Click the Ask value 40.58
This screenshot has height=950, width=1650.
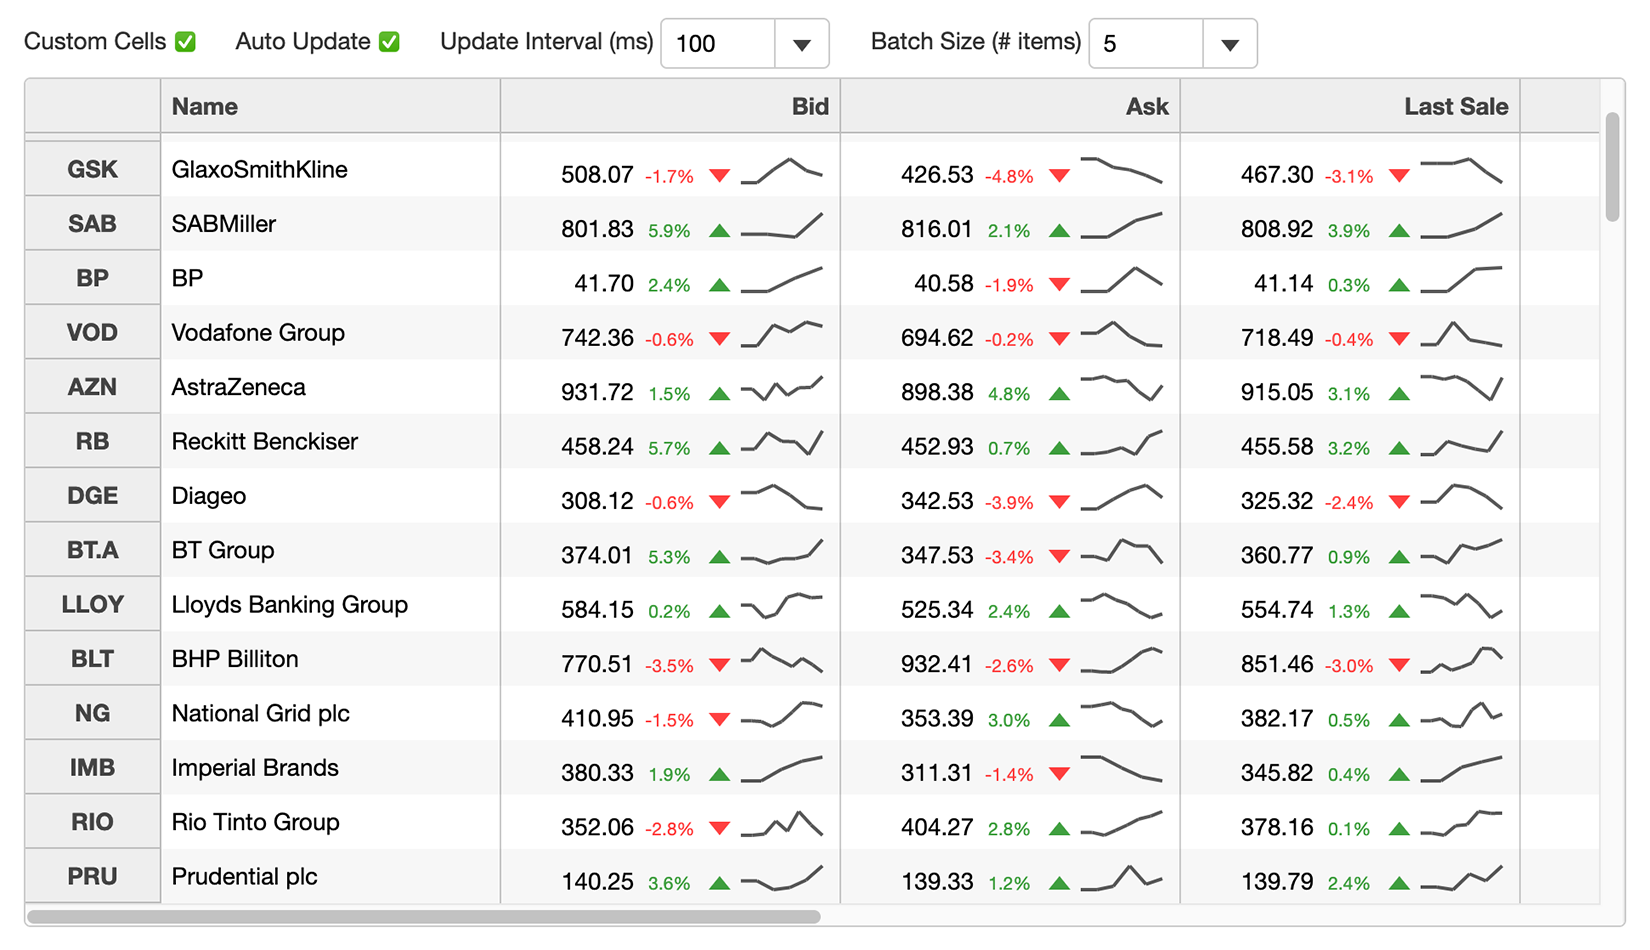click(x=944, y=284)
